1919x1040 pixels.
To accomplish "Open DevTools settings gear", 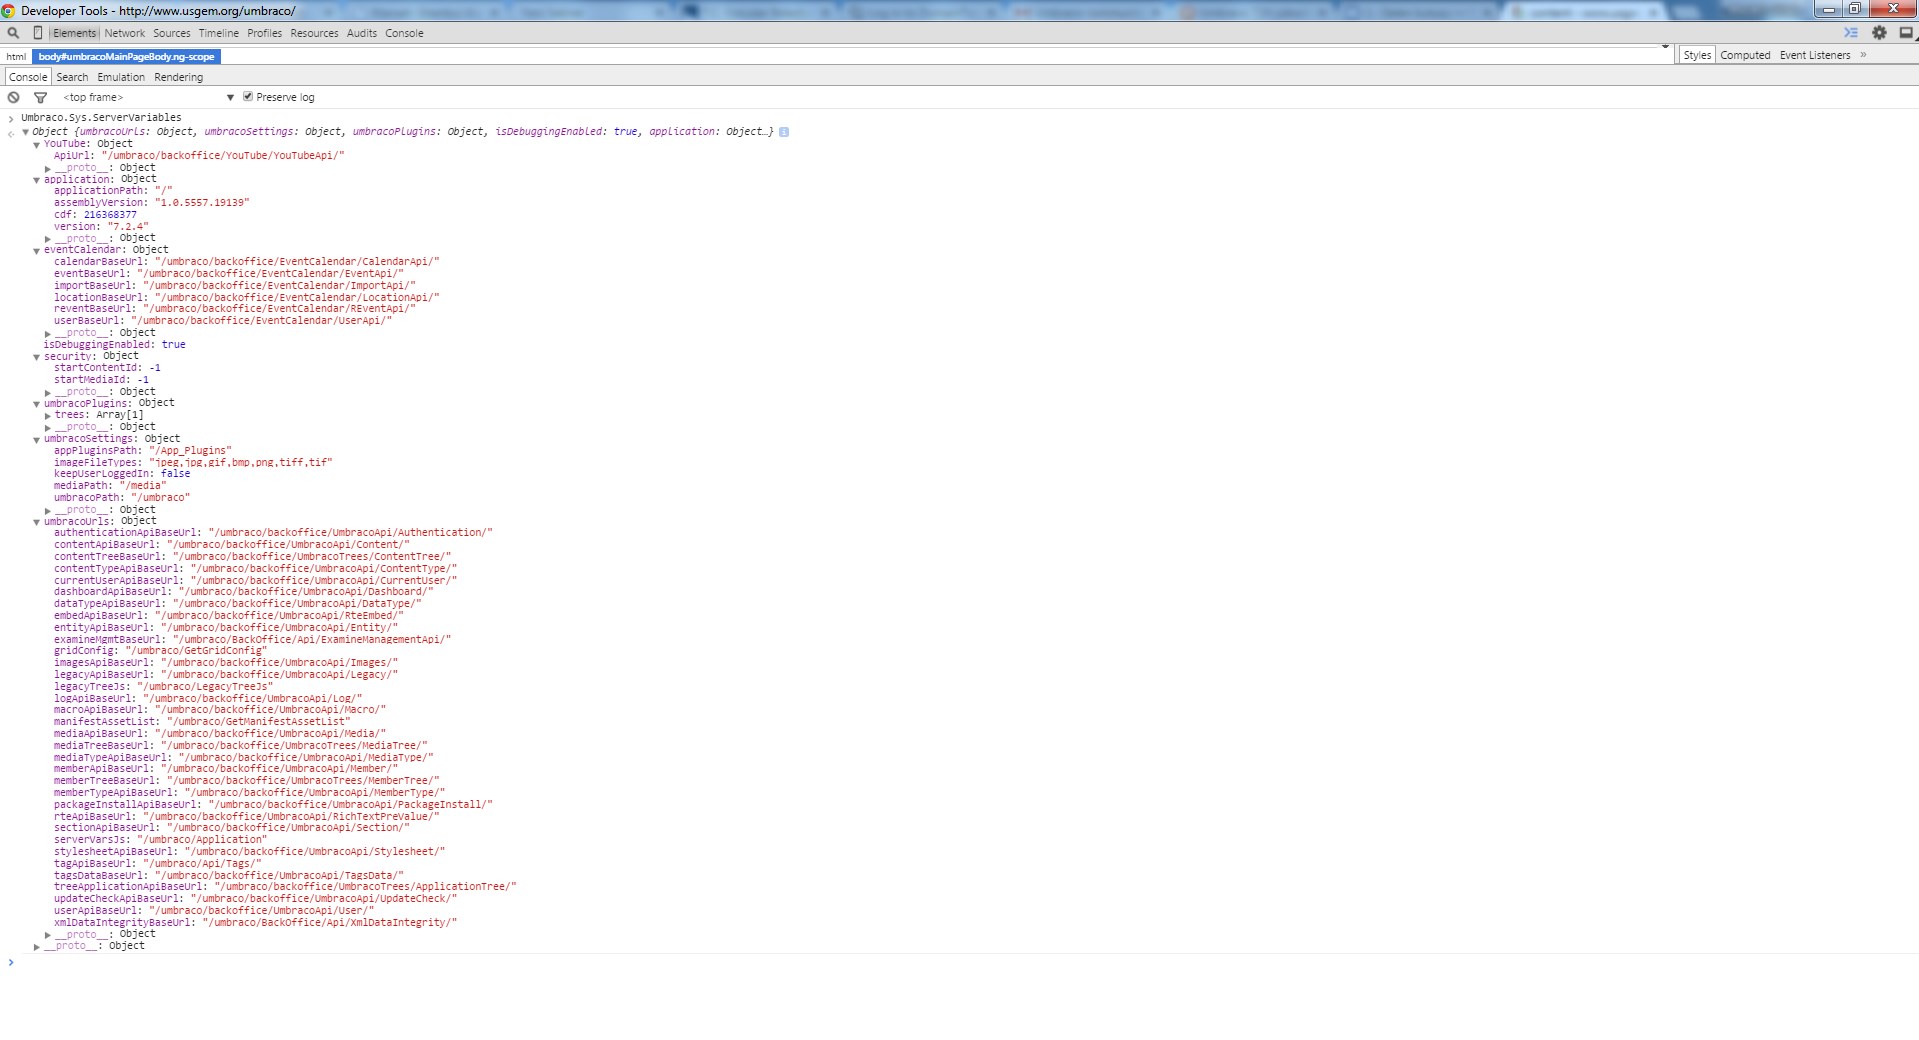I will 1879,33.
